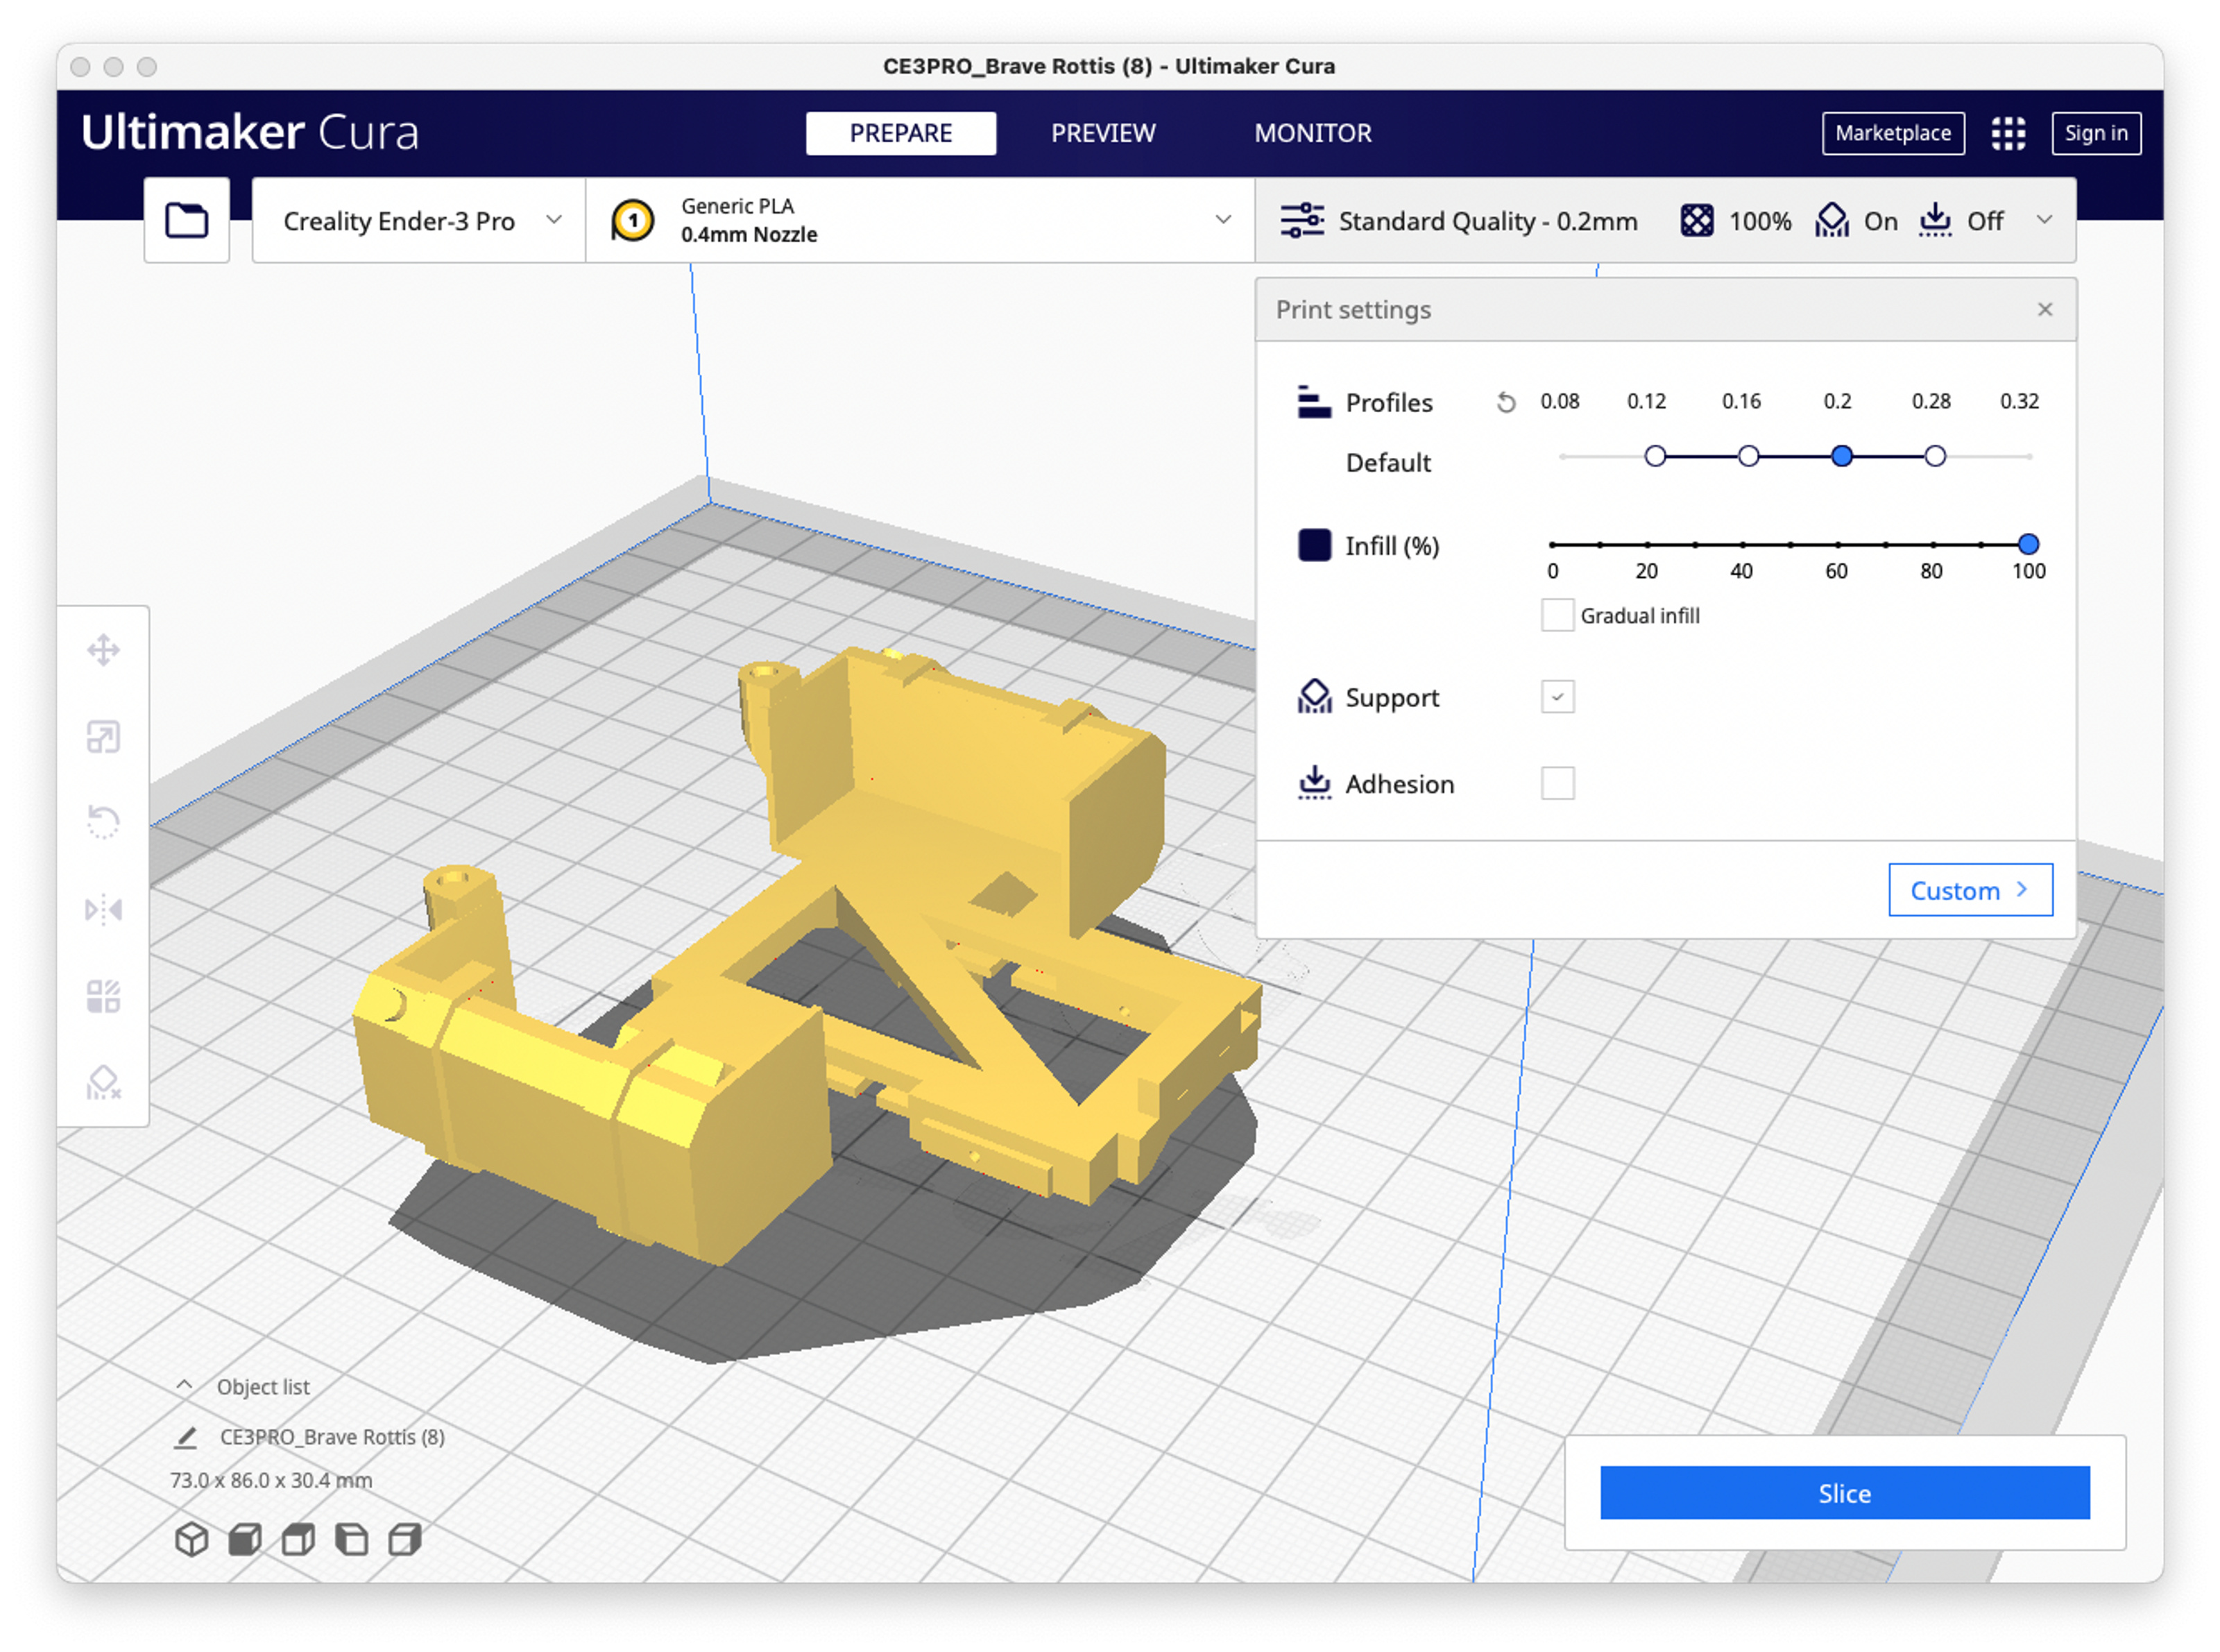Collapse the Object list expander

point(184,1386)
